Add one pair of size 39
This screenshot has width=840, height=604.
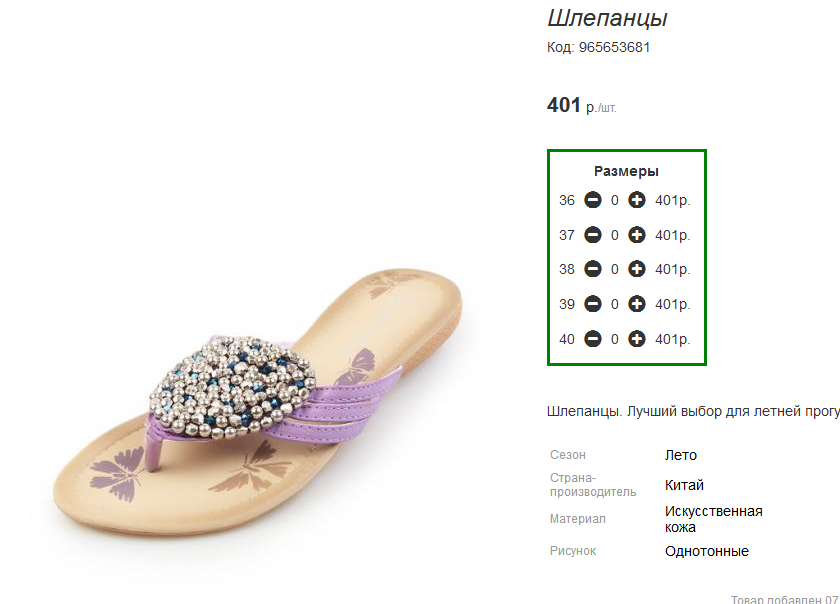point(636,304)
